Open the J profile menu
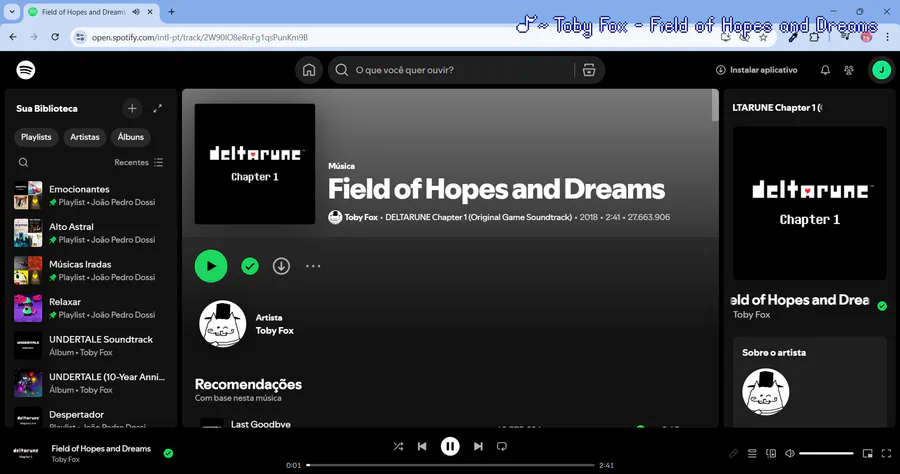The image size is (900, 474). pyautogui.click(x=882, y=70)
